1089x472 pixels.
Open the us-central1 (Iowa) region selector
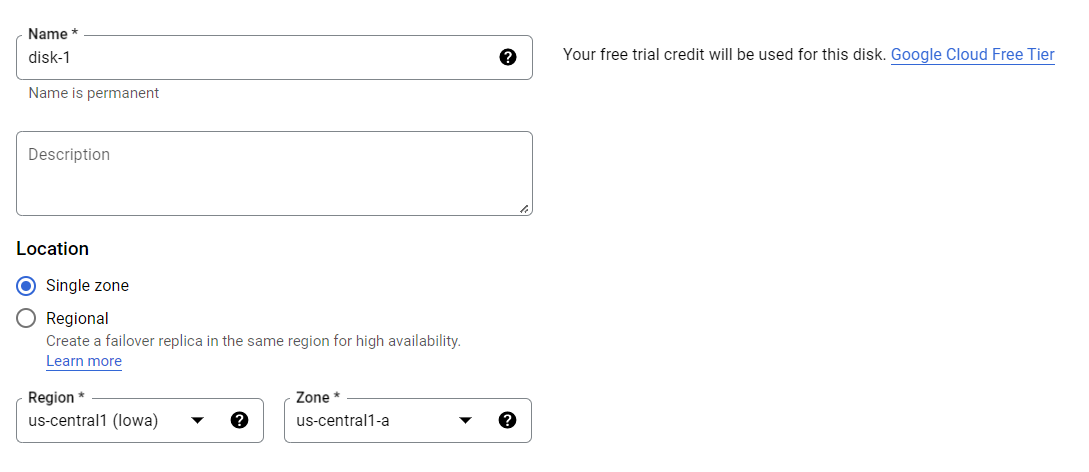140,420
